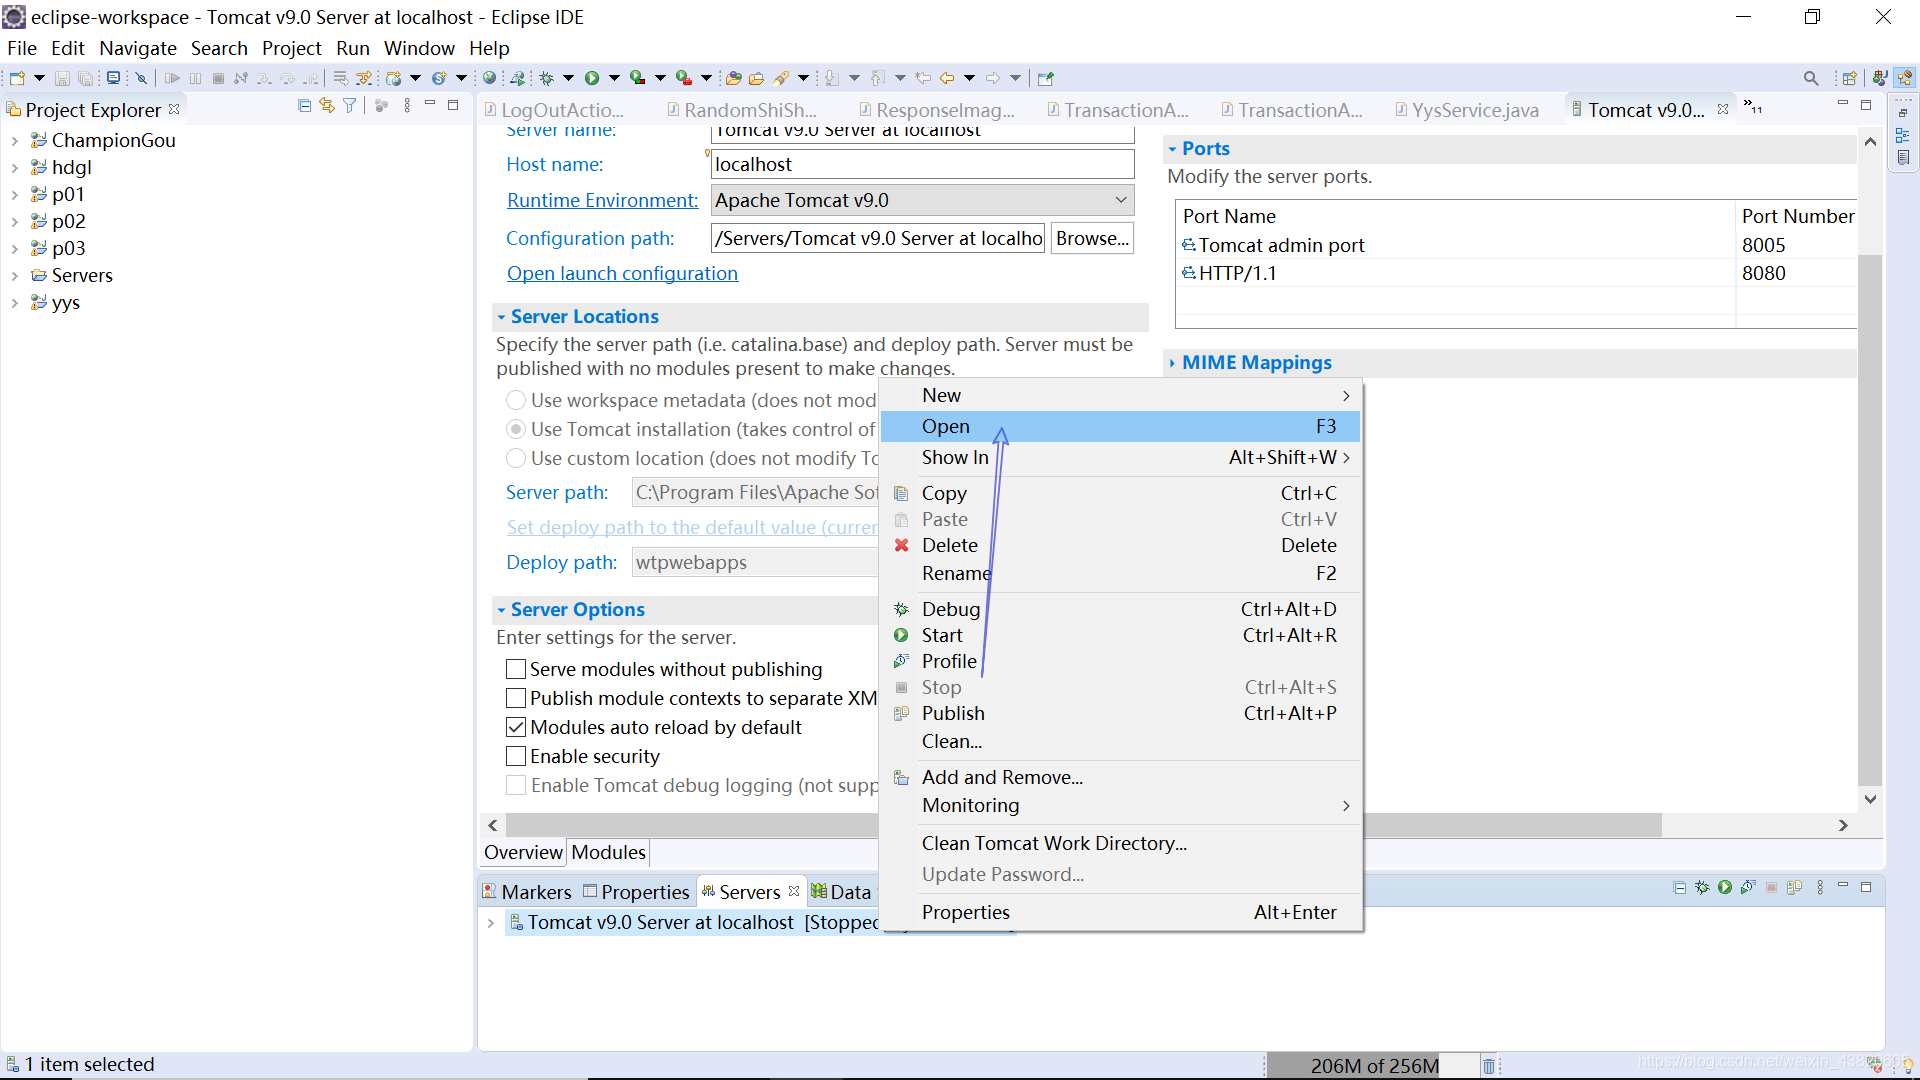Click the Skip All Breakpoints icon
Image resolution: width=1920 pixels, height=1080 pixels.
[141, 78]
